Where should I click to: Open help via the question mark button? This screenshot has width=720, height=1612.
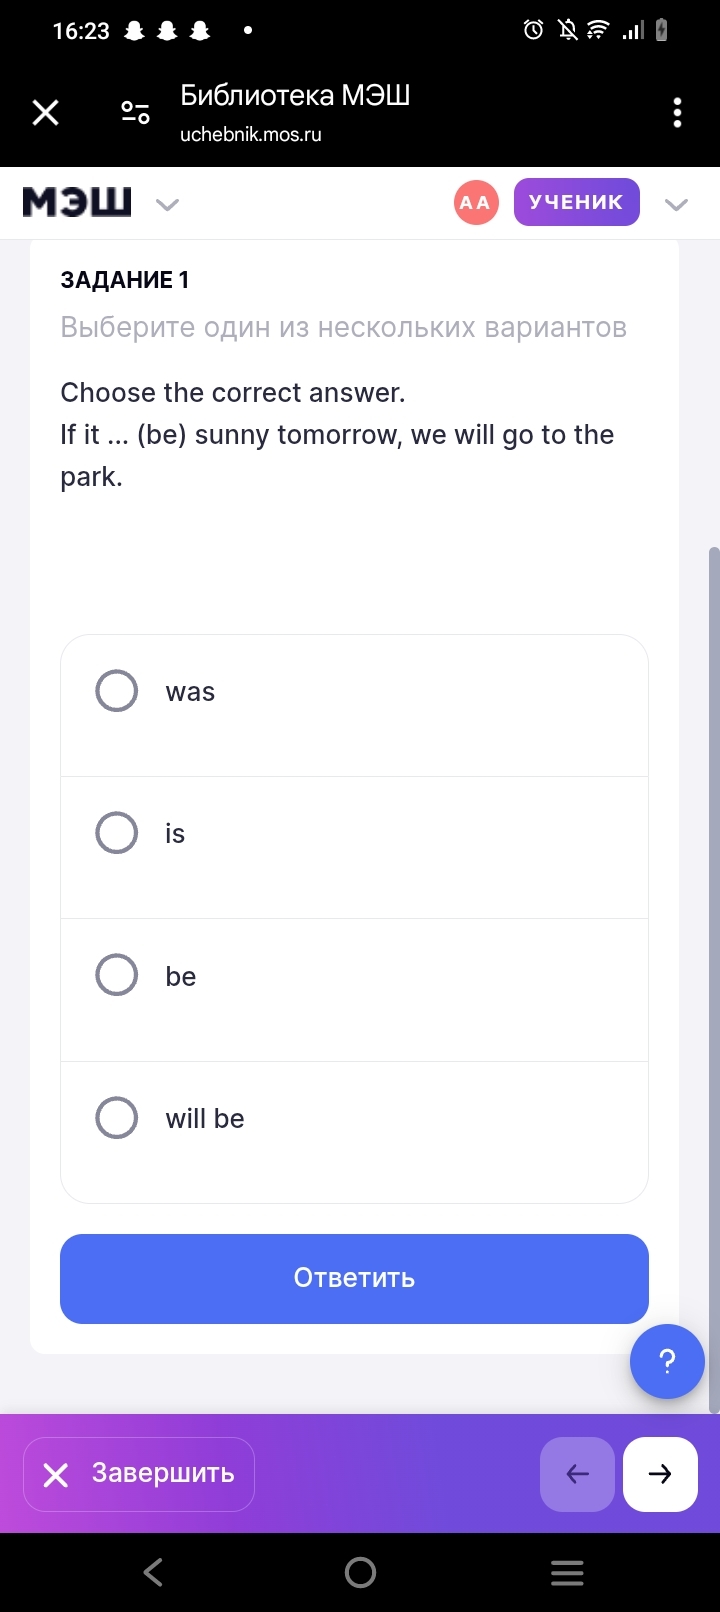tap(667, 1361)
